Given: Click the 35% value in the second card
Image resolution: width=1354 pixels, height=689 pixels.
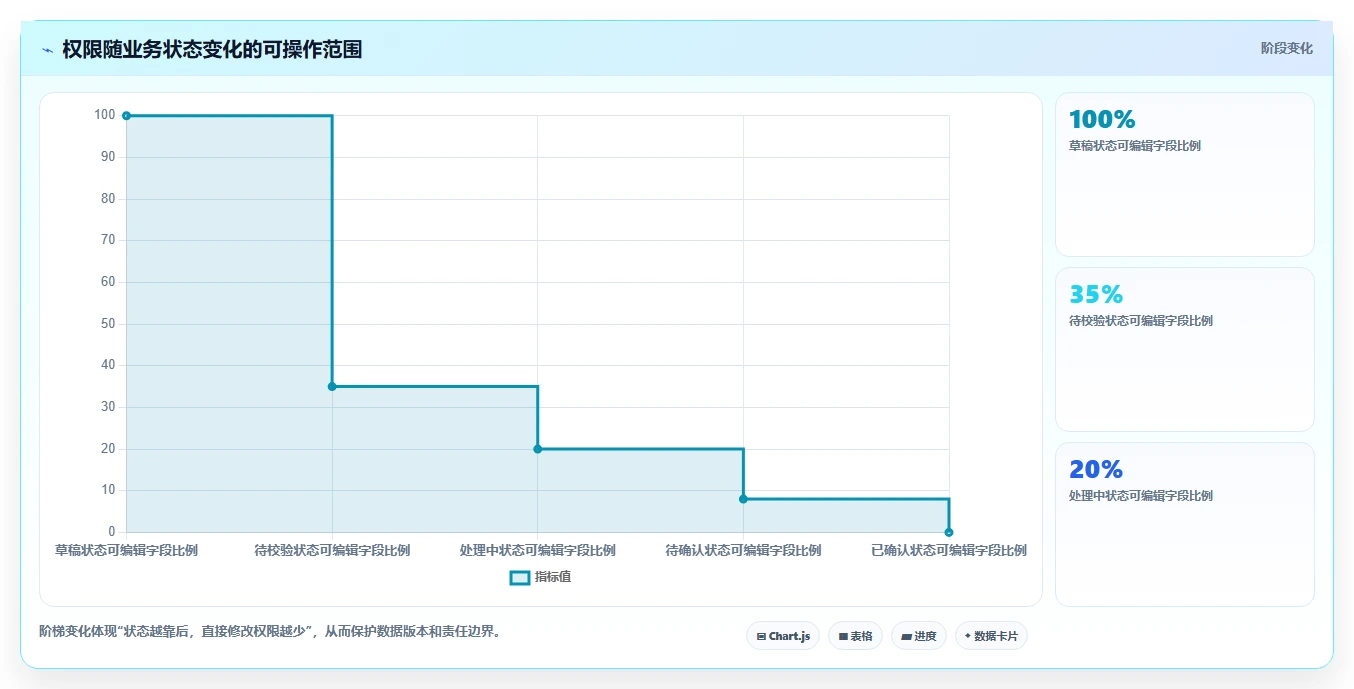Looking at the screenshot, I should (x=1096, y=295).
